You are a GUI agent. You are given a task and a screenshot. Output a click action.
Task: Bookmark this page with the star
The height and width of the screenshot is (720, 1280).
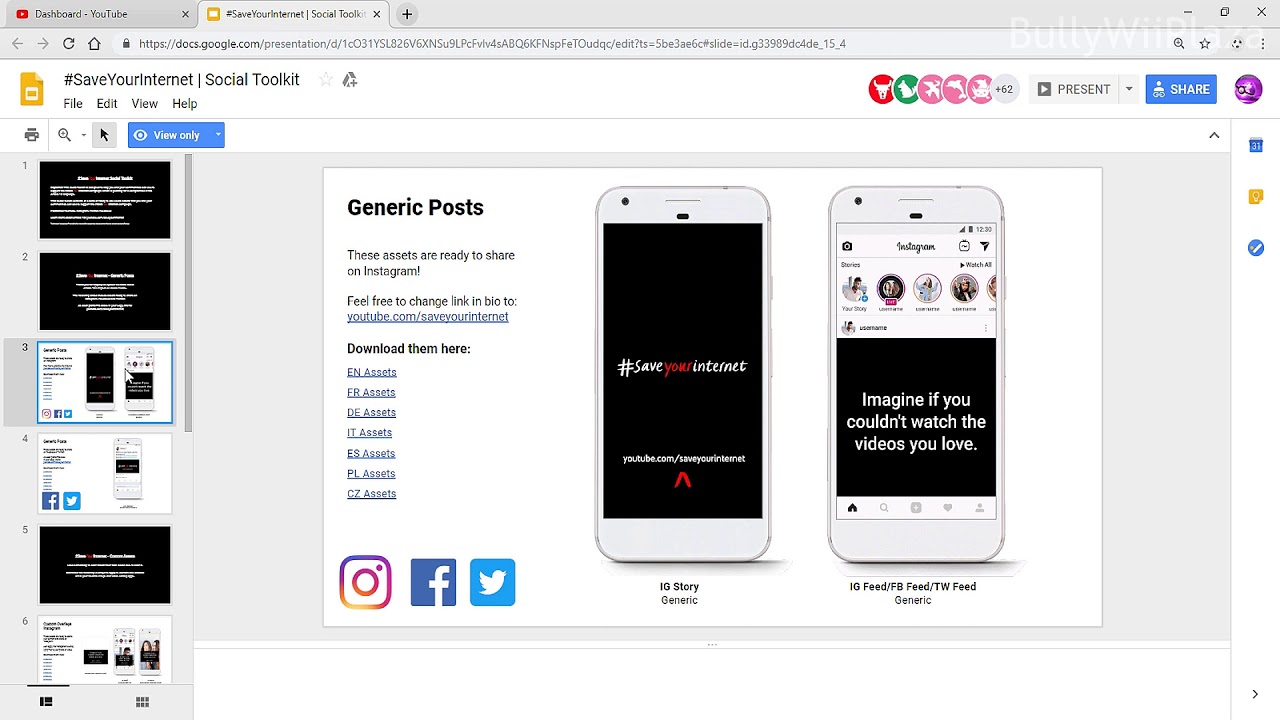click(x=1205, y=44)
